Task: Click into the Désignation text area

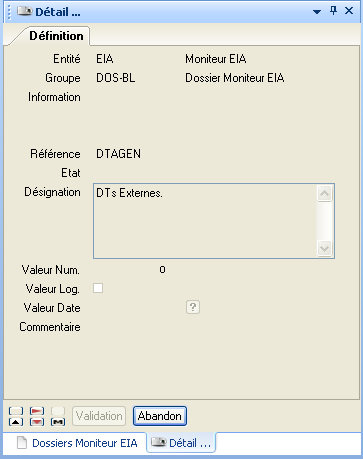Action: tap(205, 221)
